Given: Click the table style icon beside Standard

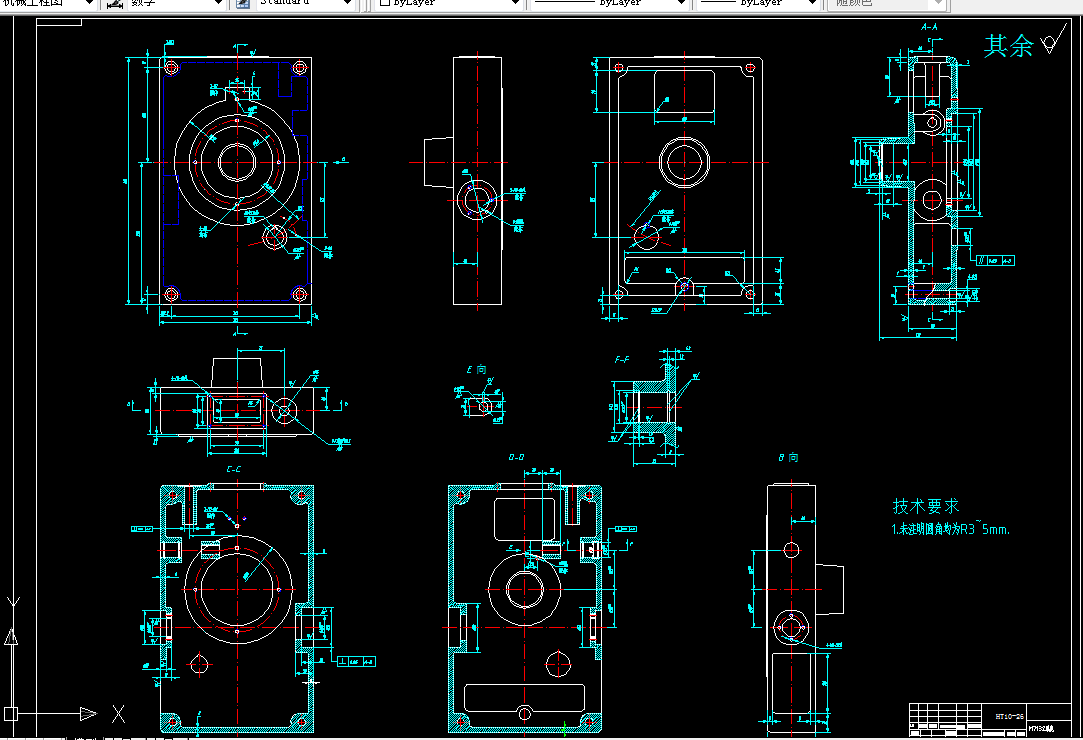Looking at the screenshot, I should (243, 3).
